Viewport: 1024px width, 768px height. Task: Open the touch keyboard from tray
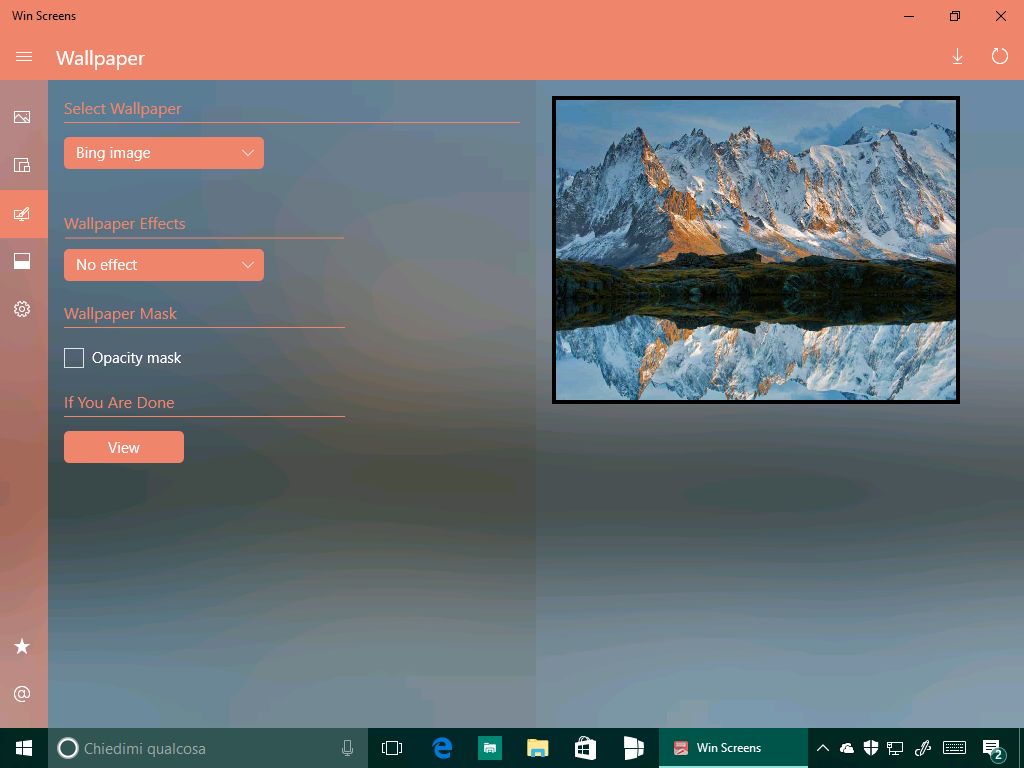pos(955,748)
